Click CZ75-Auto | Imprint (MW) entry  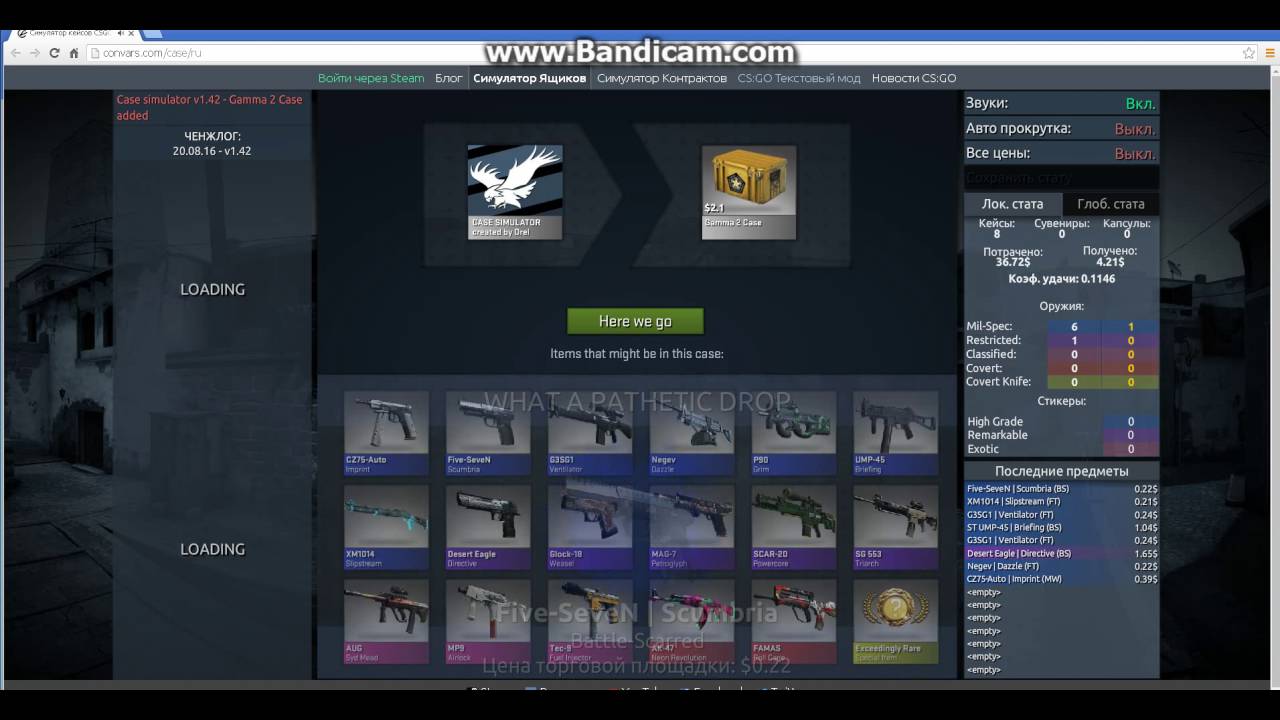click(1061, 579)
